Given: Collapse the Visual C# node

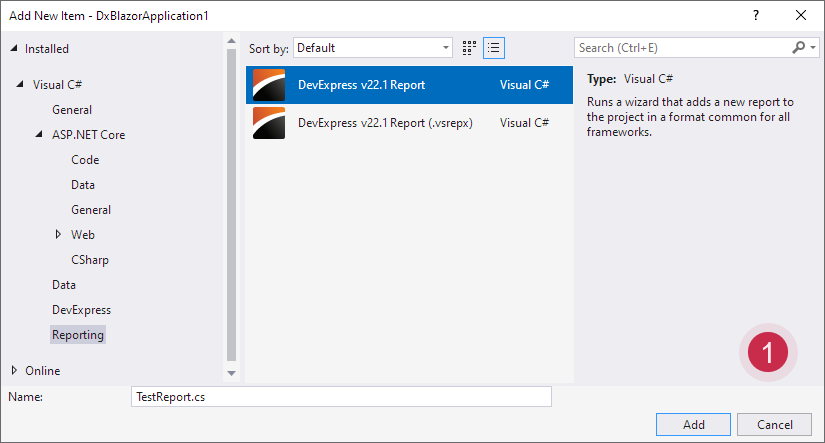Looking at the screenshot, I should tap(21, 85).
